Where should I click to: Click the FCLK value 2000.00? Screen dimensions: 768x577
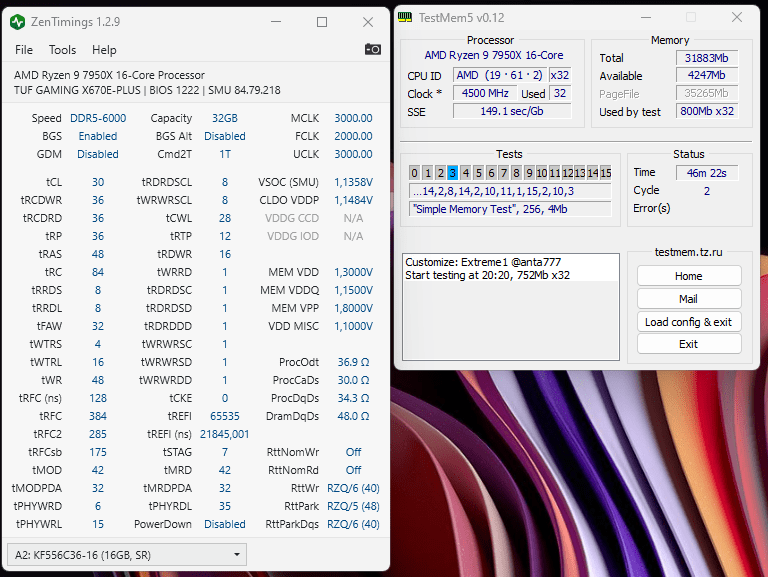(x=353, y=136)
